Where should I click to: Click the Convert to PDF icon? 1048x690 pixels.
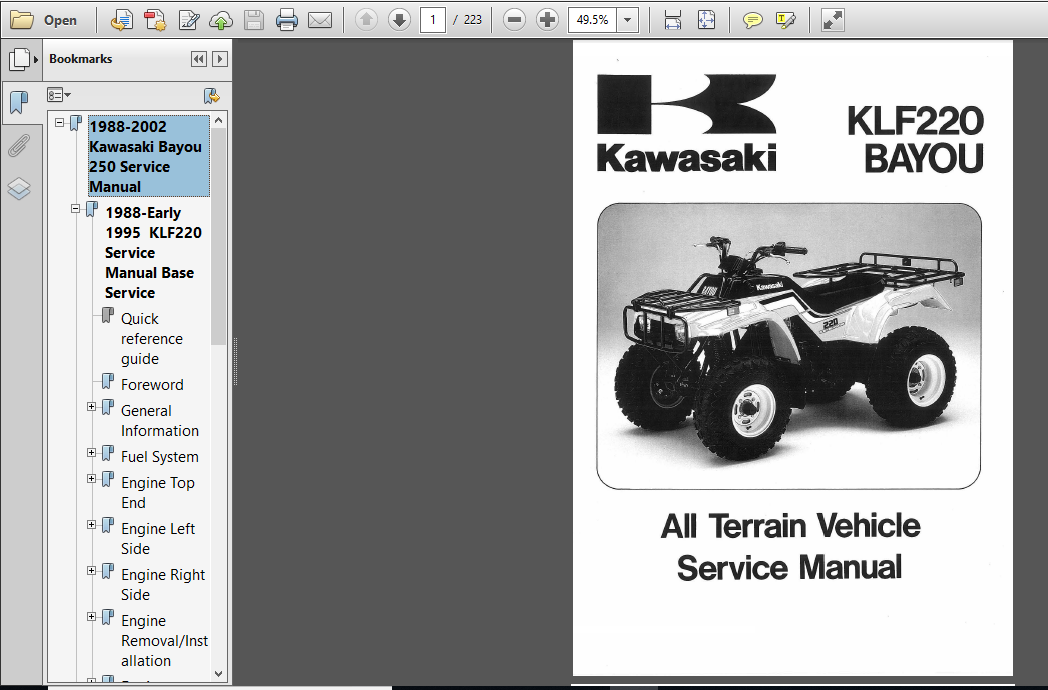point(155,20)
